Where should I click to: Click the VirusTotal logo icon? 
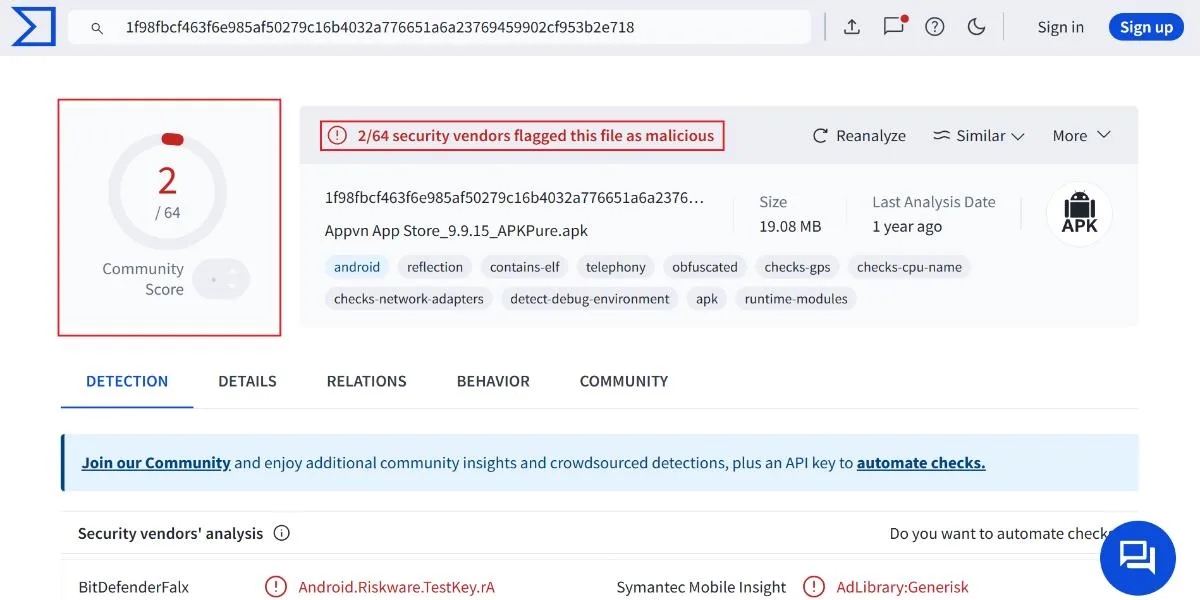[x=33, y=27]
